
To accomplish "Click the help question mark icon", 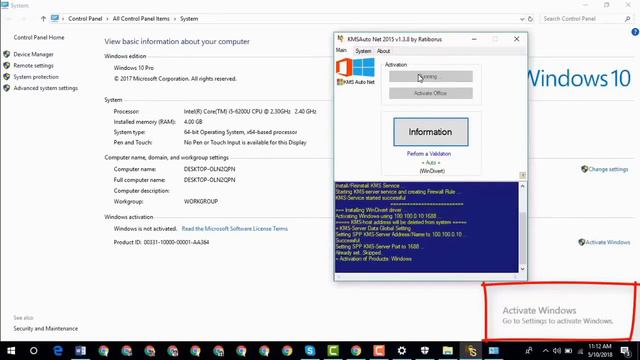I will (x=635, y=32).
